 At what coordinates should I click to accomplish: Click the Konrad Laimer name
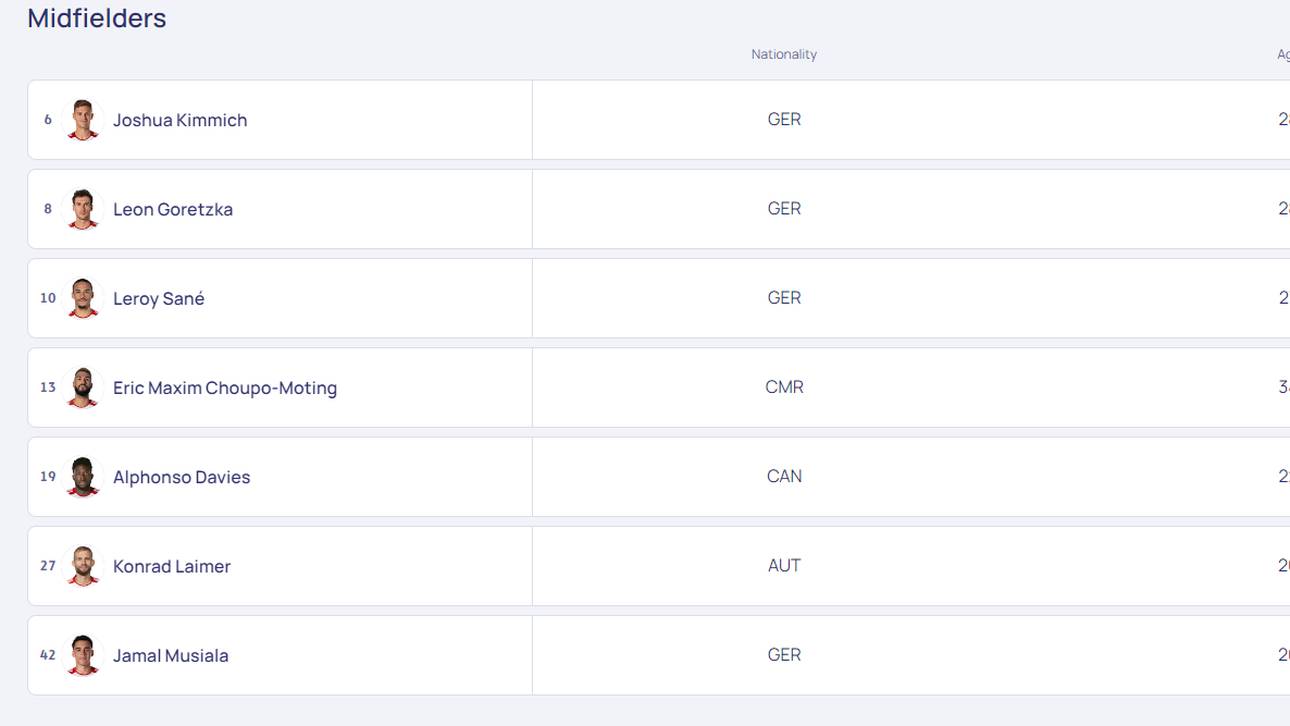pyautogui.click(x=172, y=566)
